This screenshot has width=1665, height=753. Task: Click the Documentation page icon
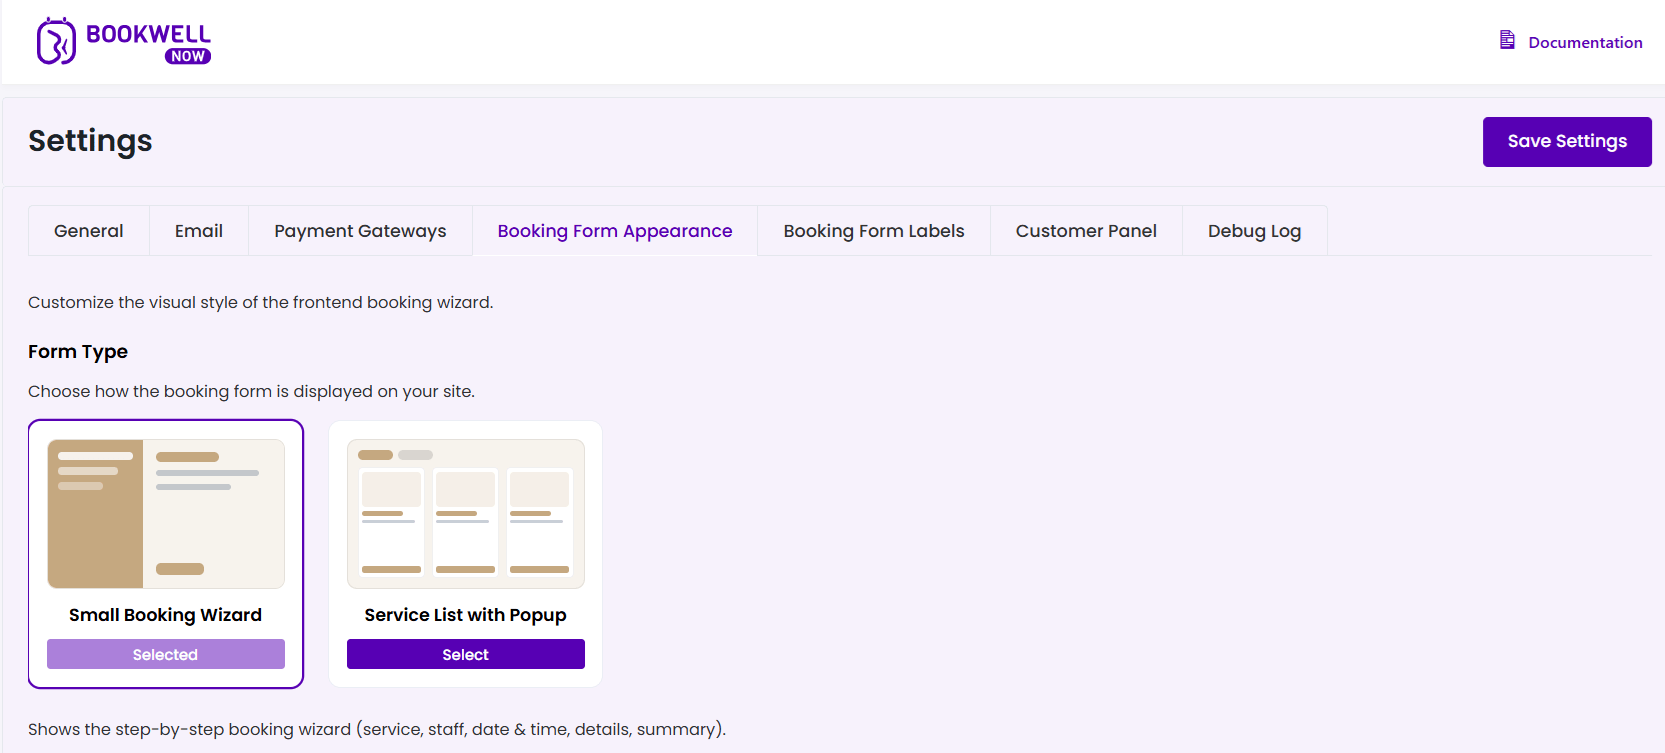click(x=1507, y=40)
